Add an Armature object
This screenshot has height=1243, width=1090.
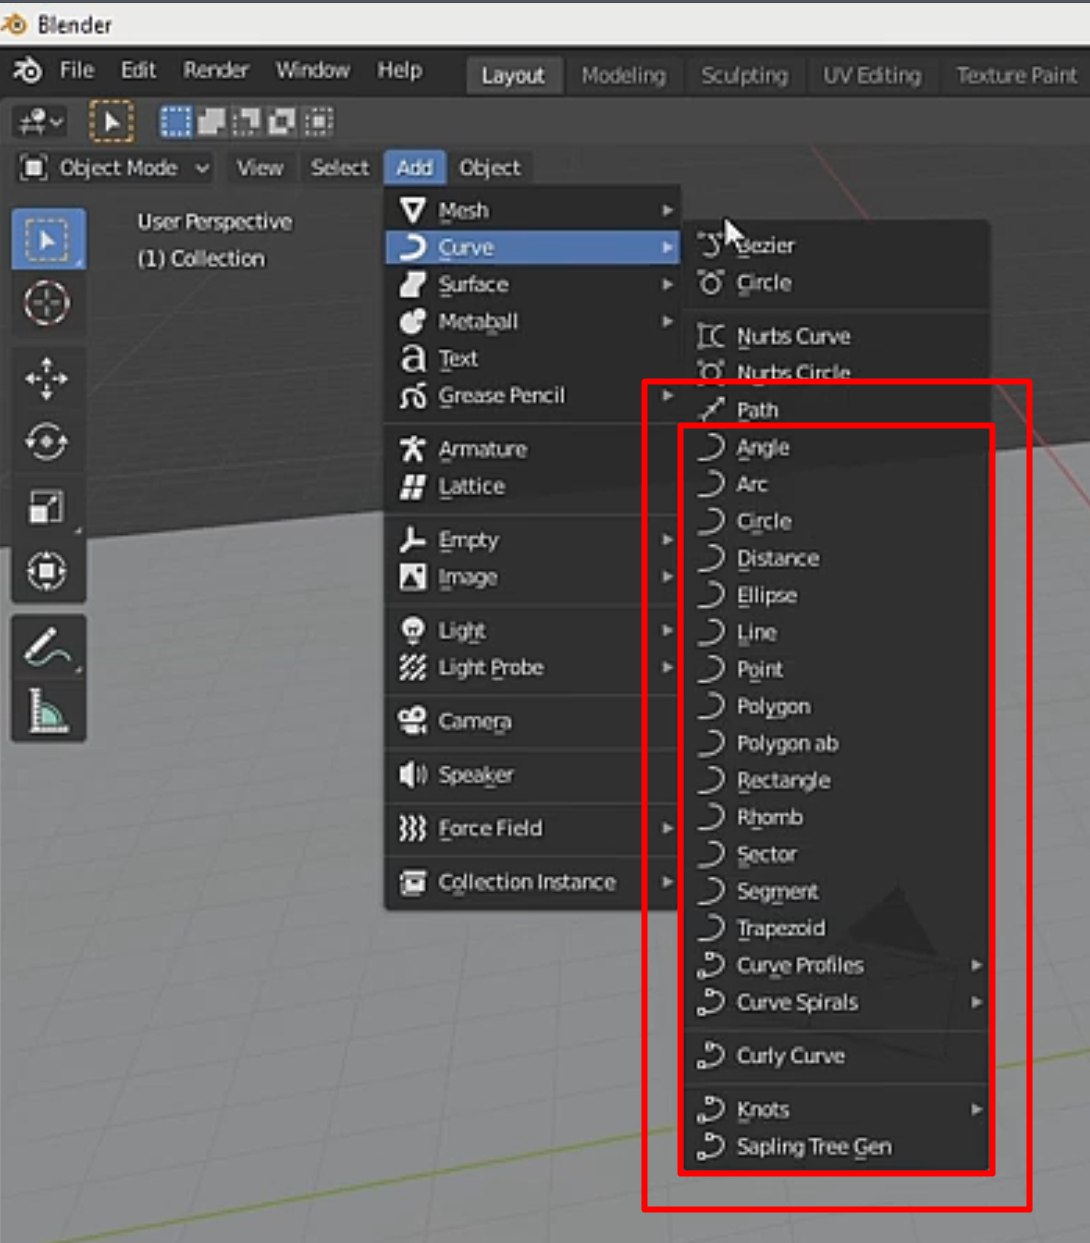533,449
